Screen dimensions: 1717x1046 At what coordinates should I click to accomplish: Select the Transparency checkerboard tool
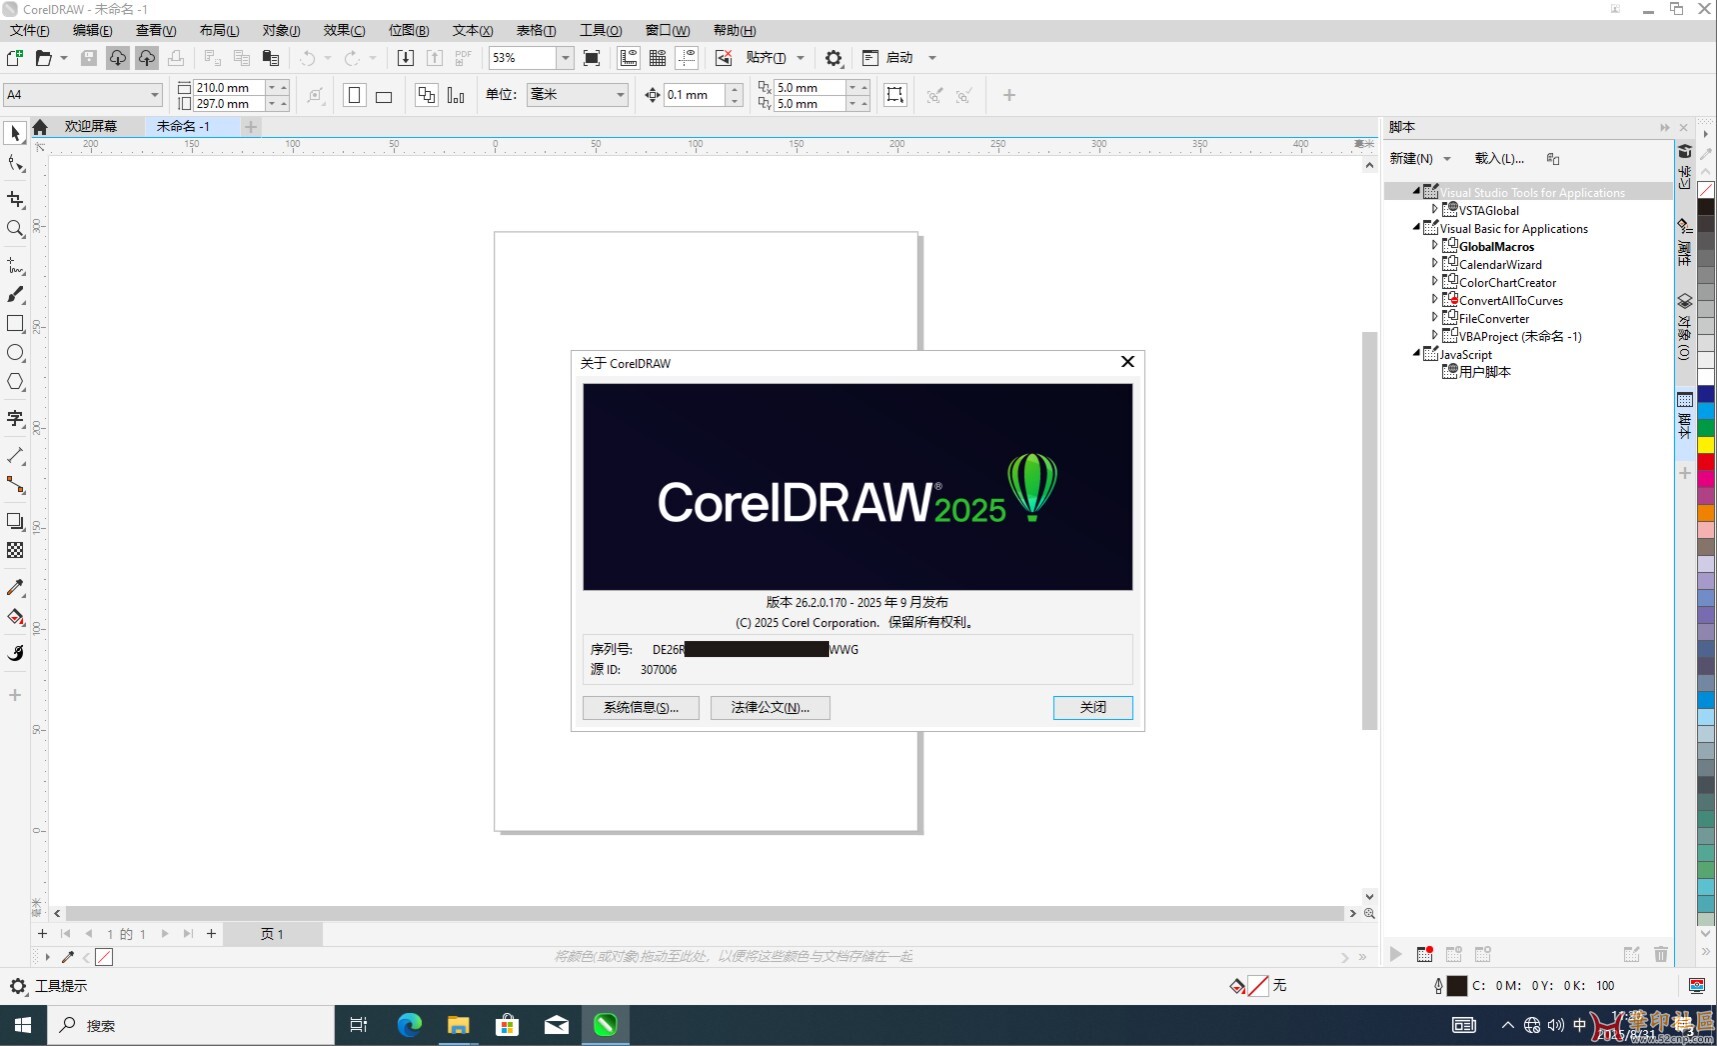point(15,550)
